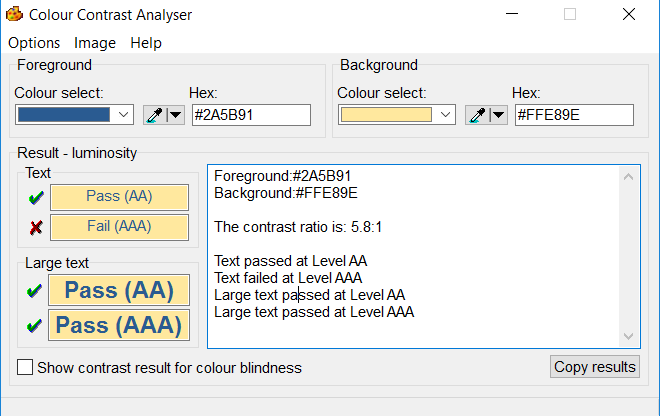The width and height of the screenshot is (660, 416).
Task: Pick foreground colour with eyedropper tool
Action: [x=154, y=115]
